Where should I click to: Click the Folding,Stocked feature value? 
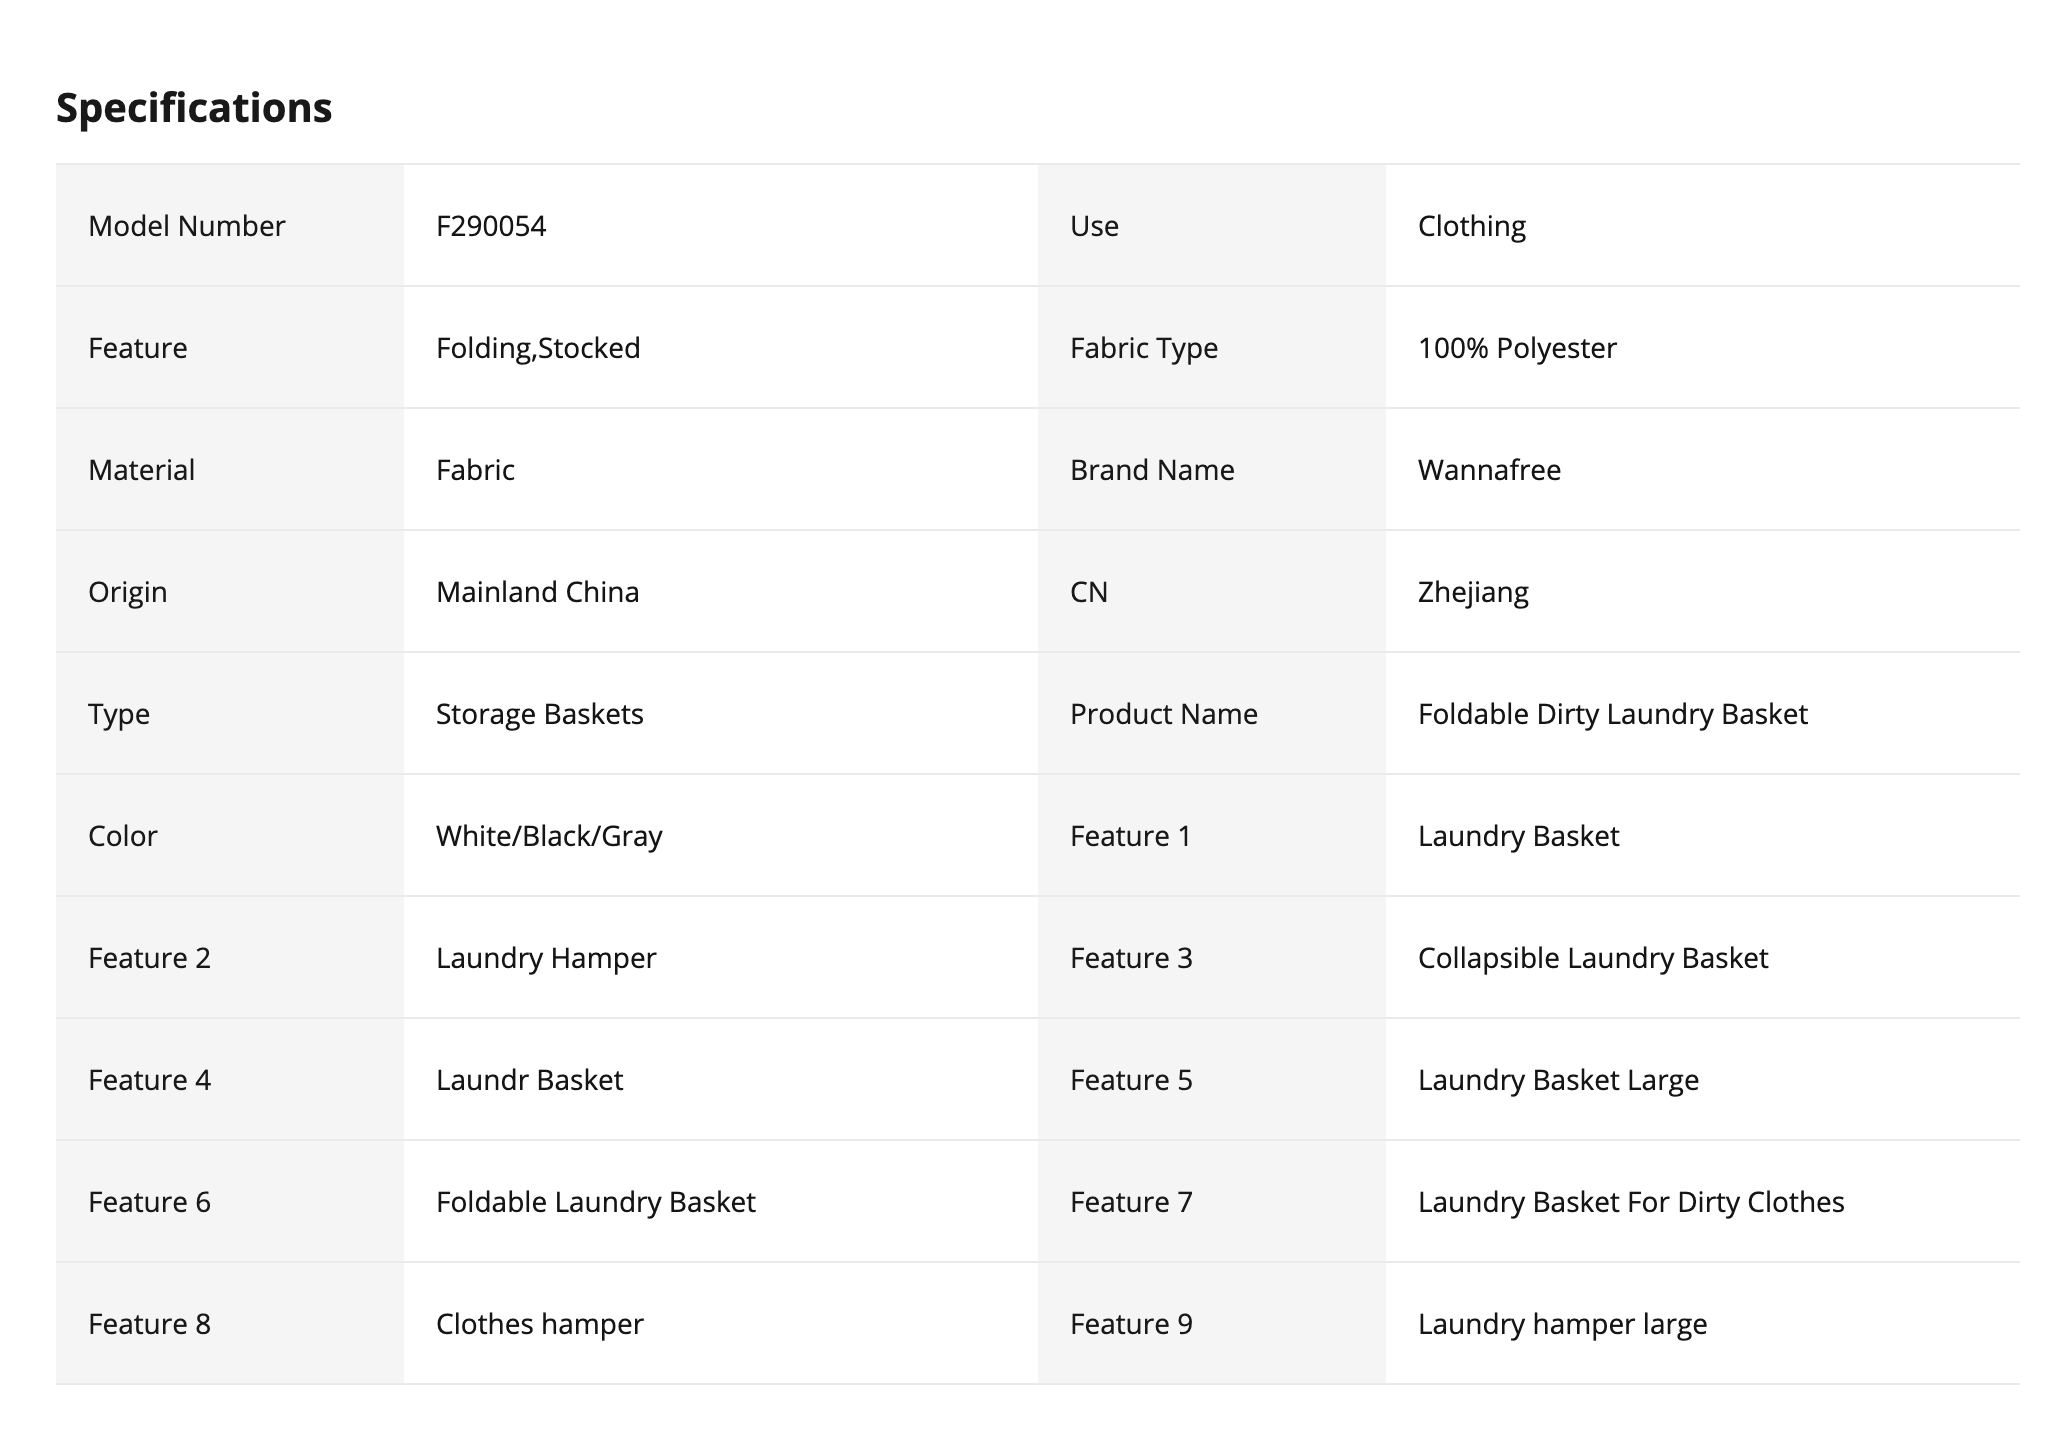click(x=538, y=348)
